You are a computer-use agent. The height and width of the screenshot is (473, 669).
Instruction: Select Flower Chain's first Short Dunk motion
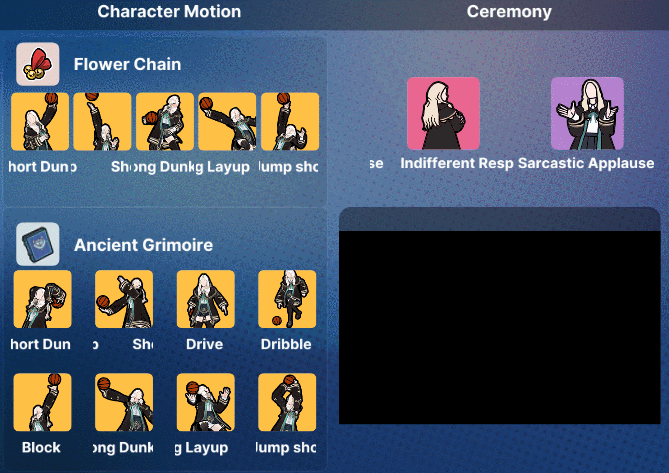coord(40,122)
